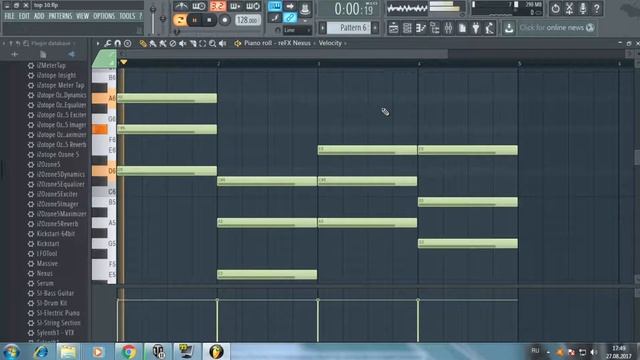The image size is (640, 360).
Task: Click the 128 tempo field
Action: point(247,20)
